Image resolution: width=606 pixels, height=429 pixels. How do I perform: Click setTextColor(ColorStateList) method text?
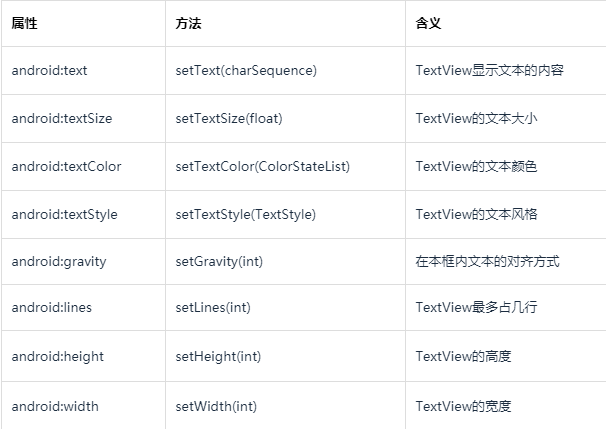click(263, 167)
